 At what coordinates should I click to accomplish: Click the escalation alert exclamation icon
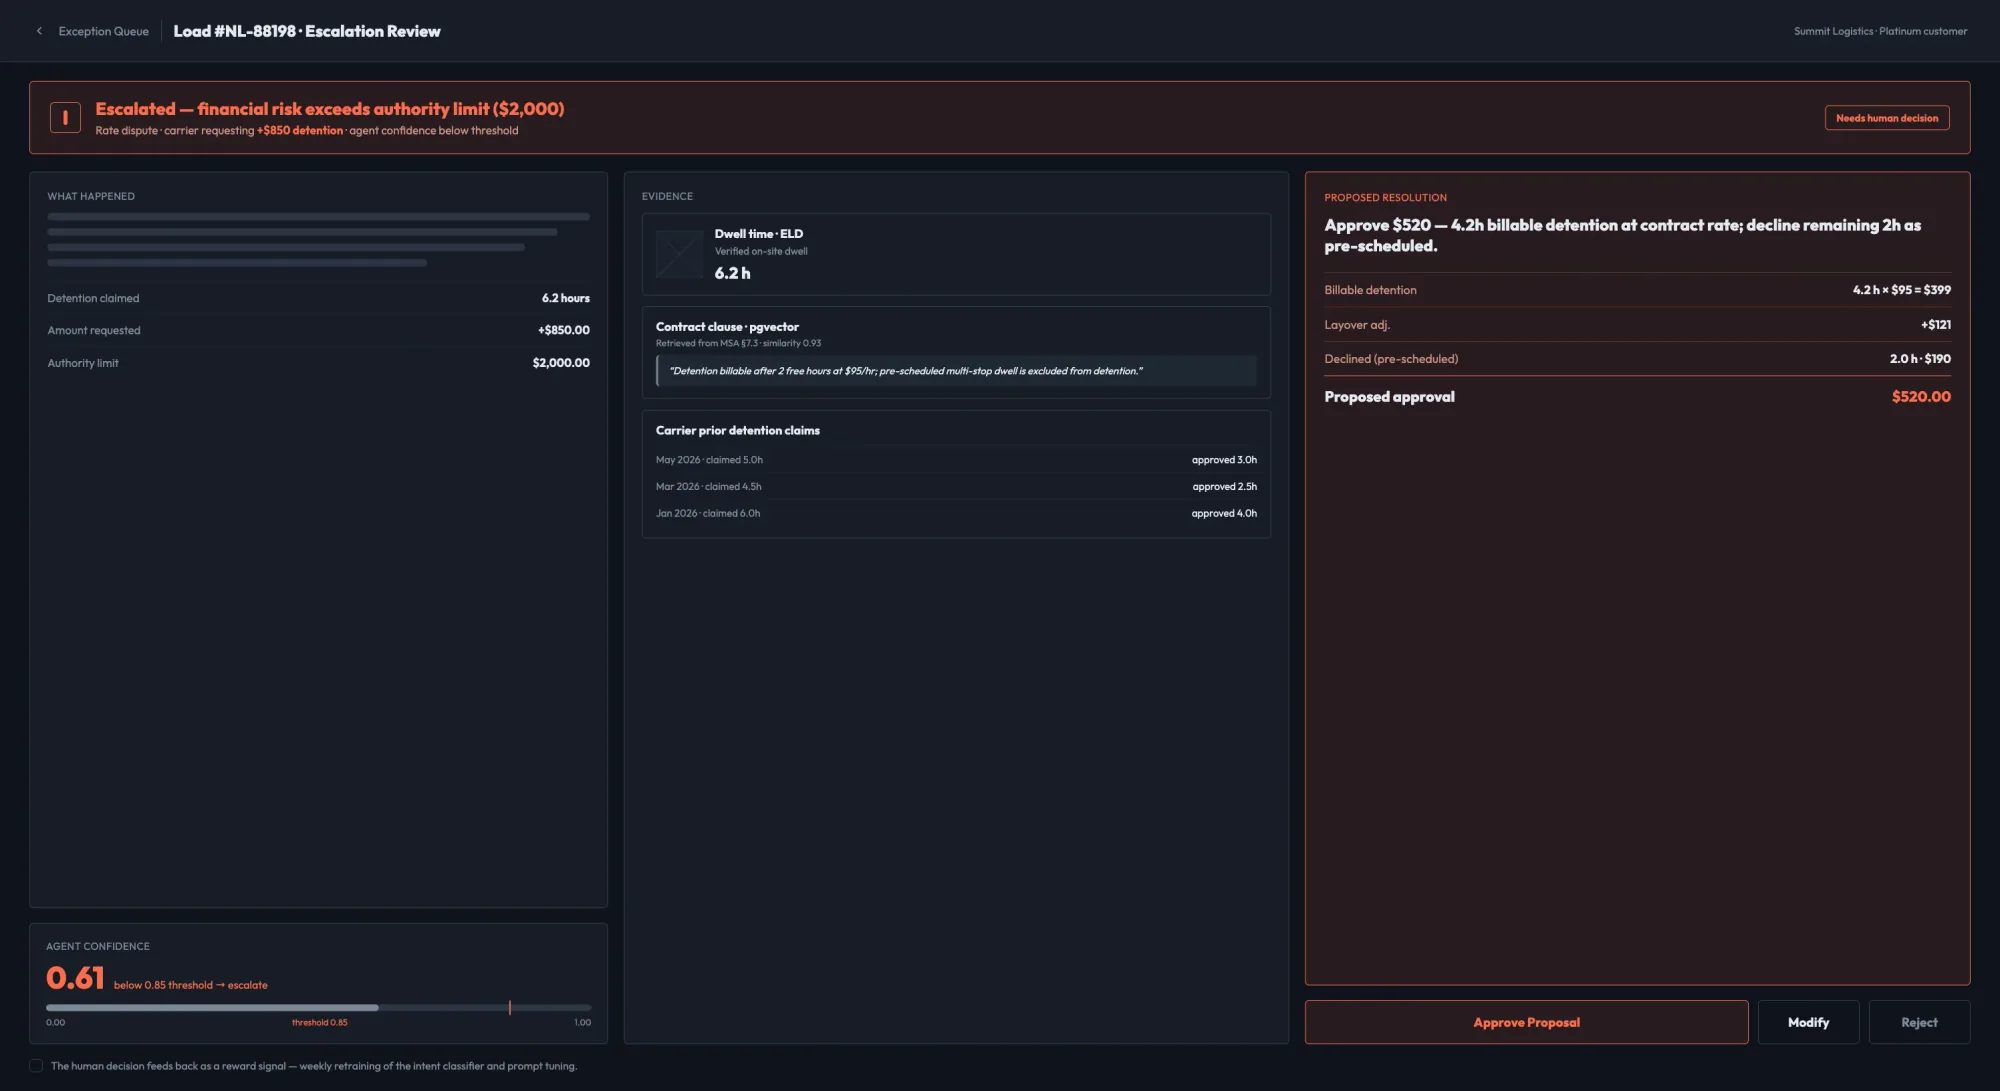(x=65, y=118)
